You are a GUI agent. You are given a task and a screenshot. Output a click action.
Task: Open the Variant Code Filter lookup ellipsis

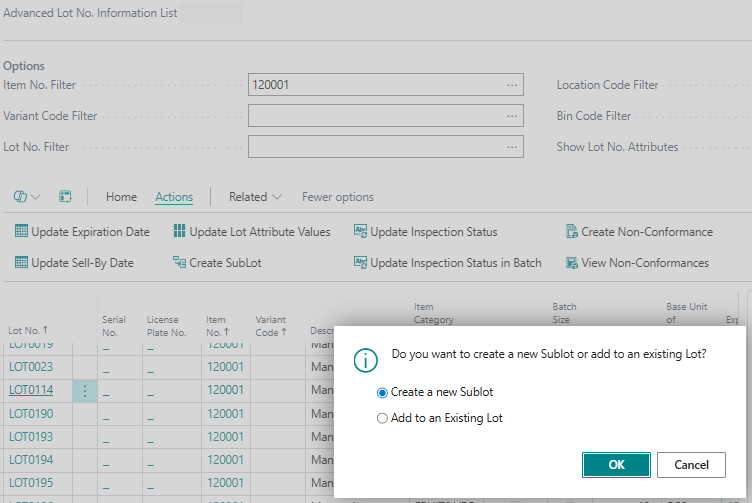(x=512, y=116)
